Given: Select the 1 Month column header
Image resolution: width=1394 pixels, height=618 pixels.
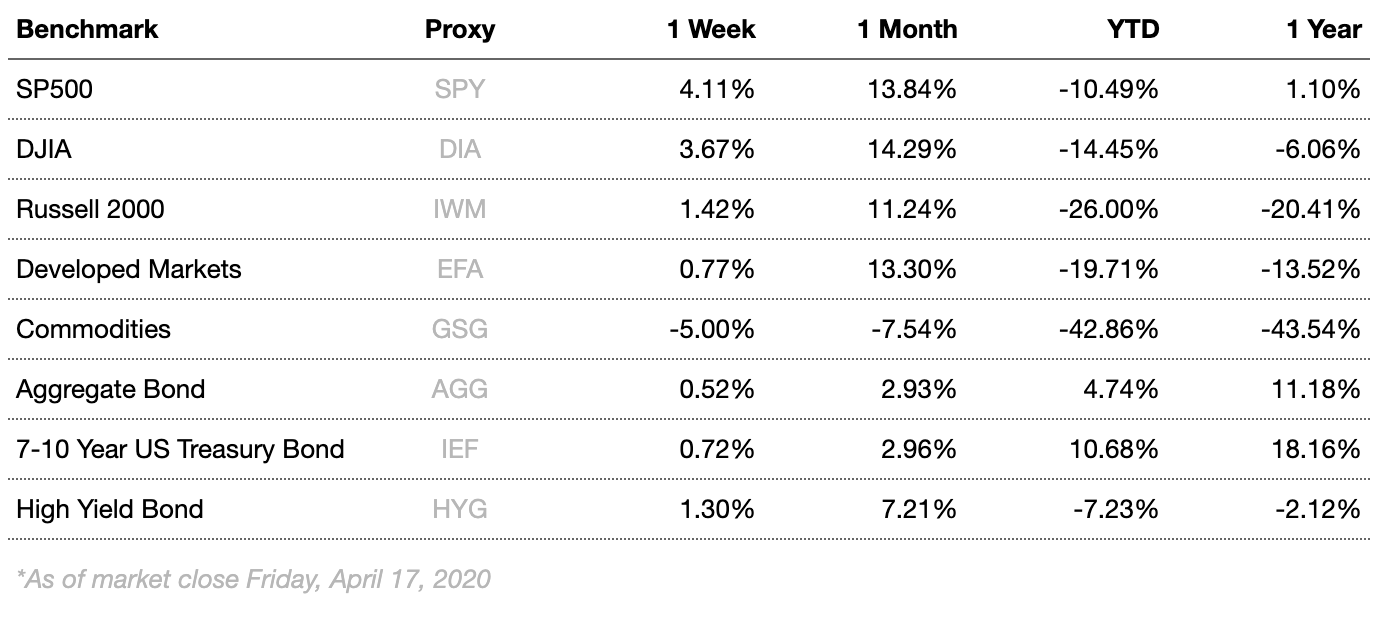Looking at the screenshot, I should (x=907, y=29).
